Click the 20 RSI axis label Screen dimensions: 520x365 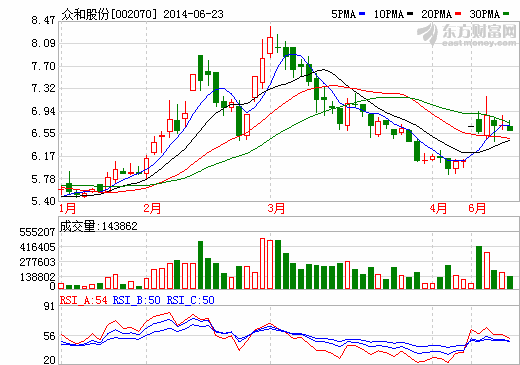click(x=49, y=360)
